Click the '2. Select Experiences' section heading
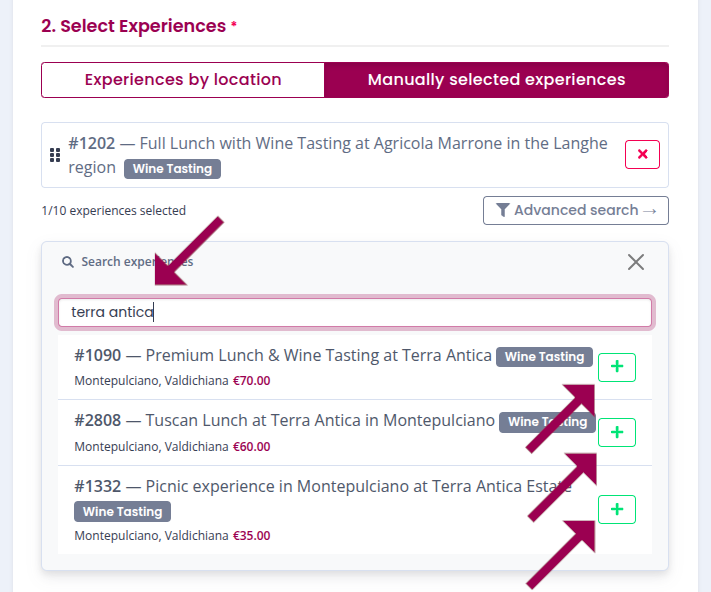 coord(133,26)
